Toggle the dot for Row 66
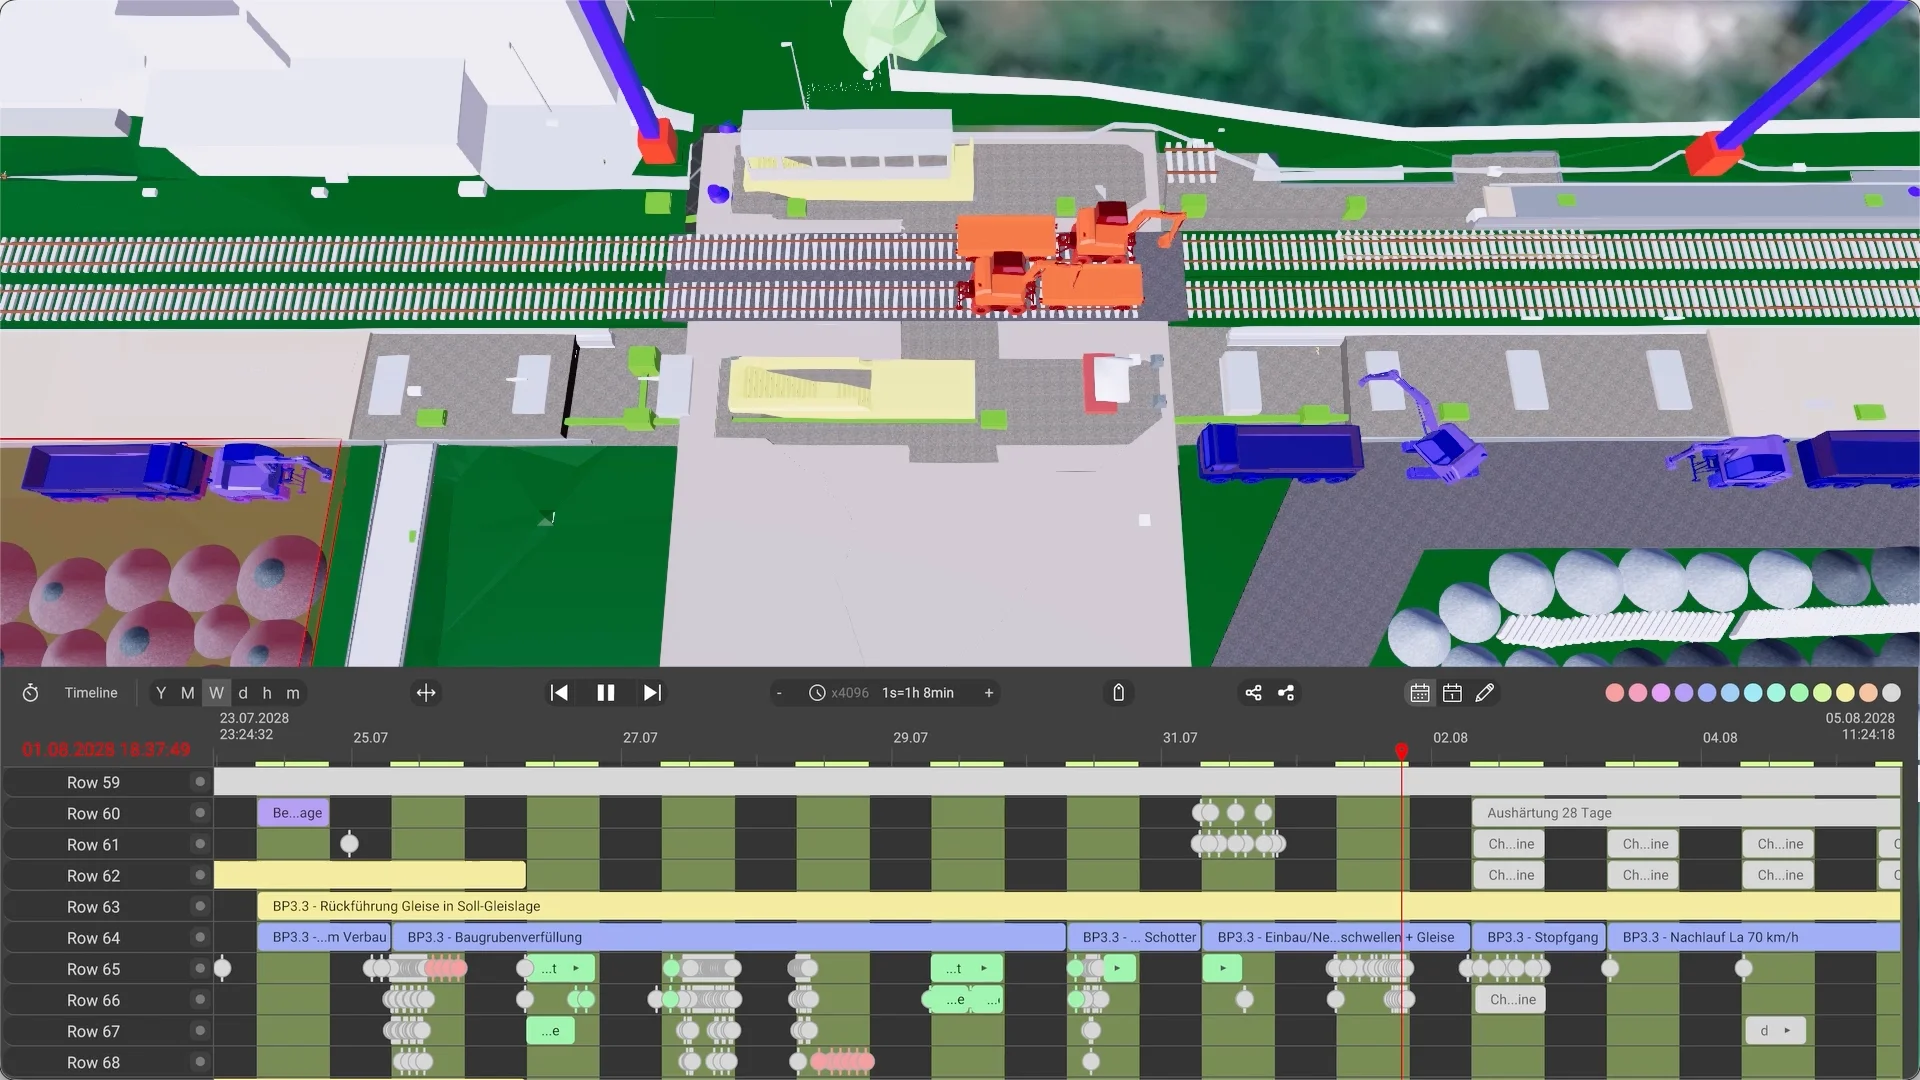 pyautogui.click(x=200, y=999)
